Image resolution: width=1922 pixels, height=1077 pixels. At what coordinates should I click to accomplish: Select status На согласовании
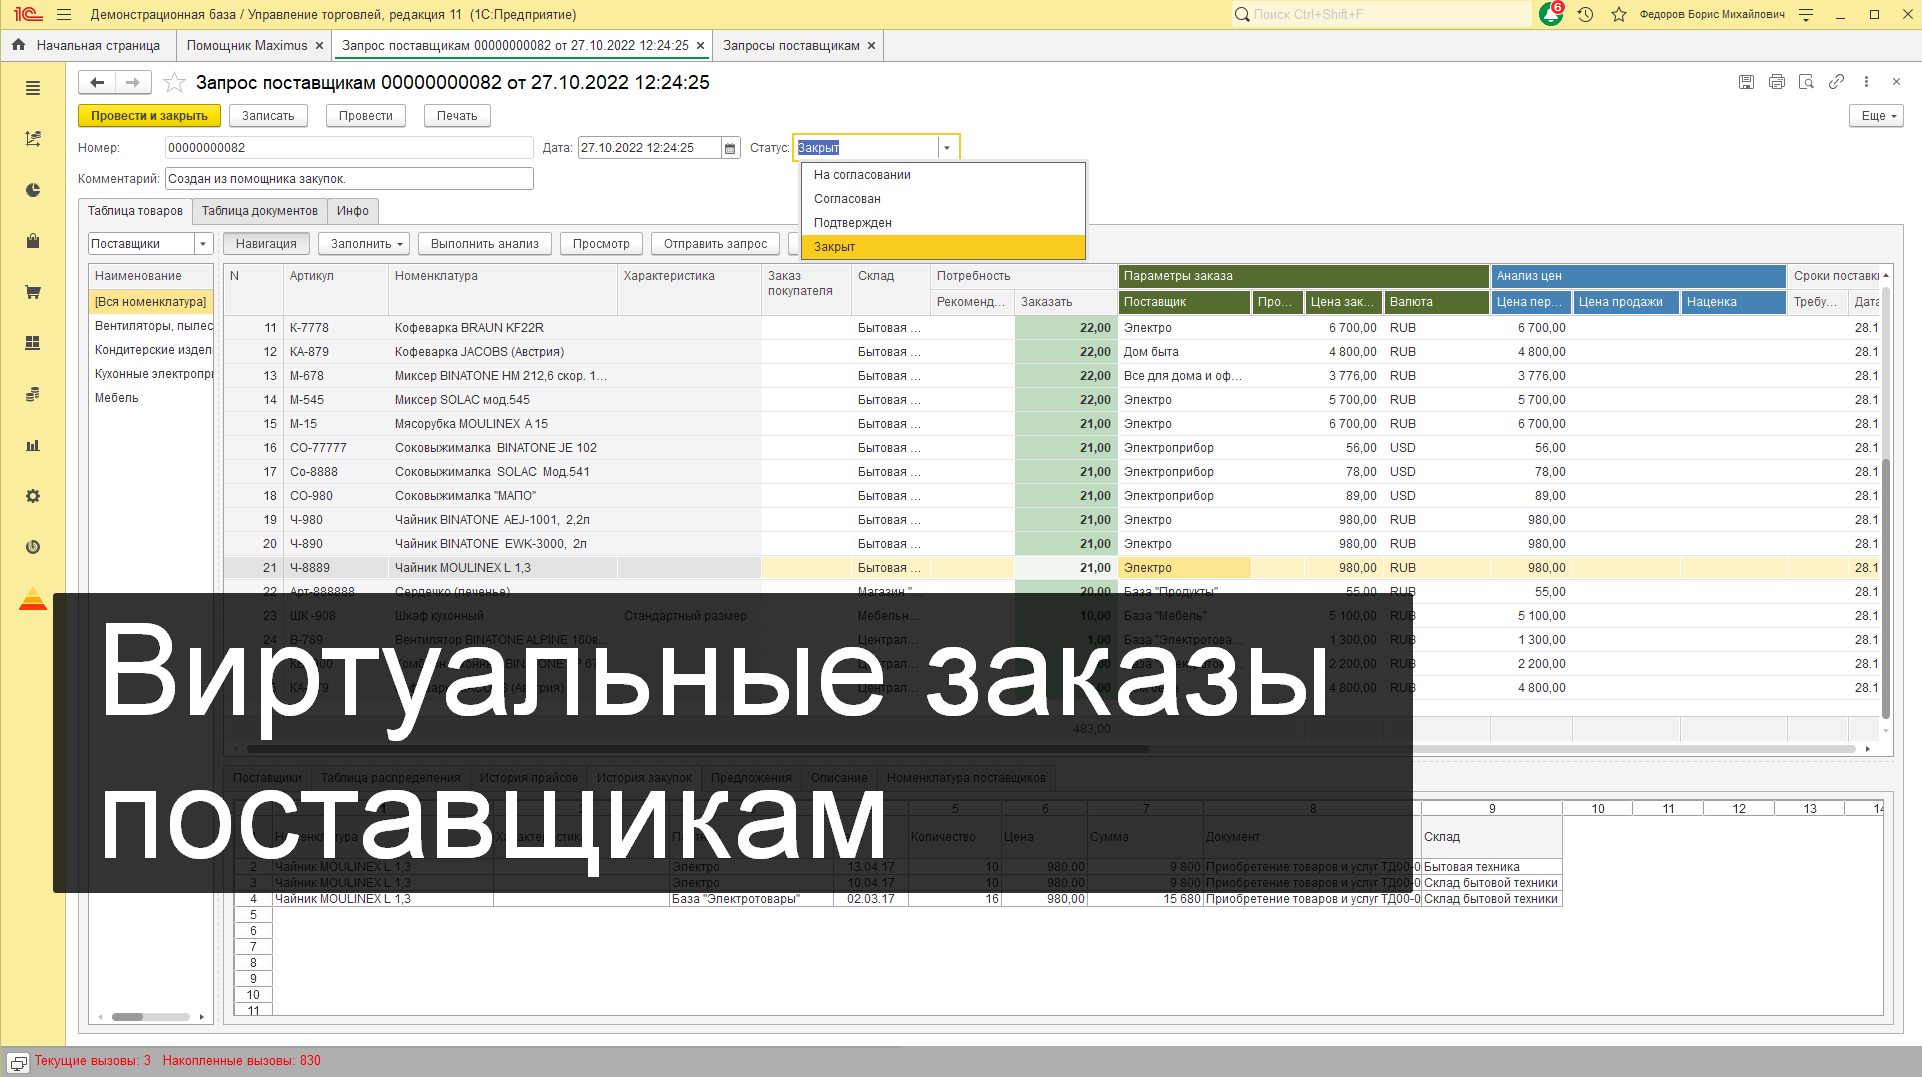click(943, 175)
